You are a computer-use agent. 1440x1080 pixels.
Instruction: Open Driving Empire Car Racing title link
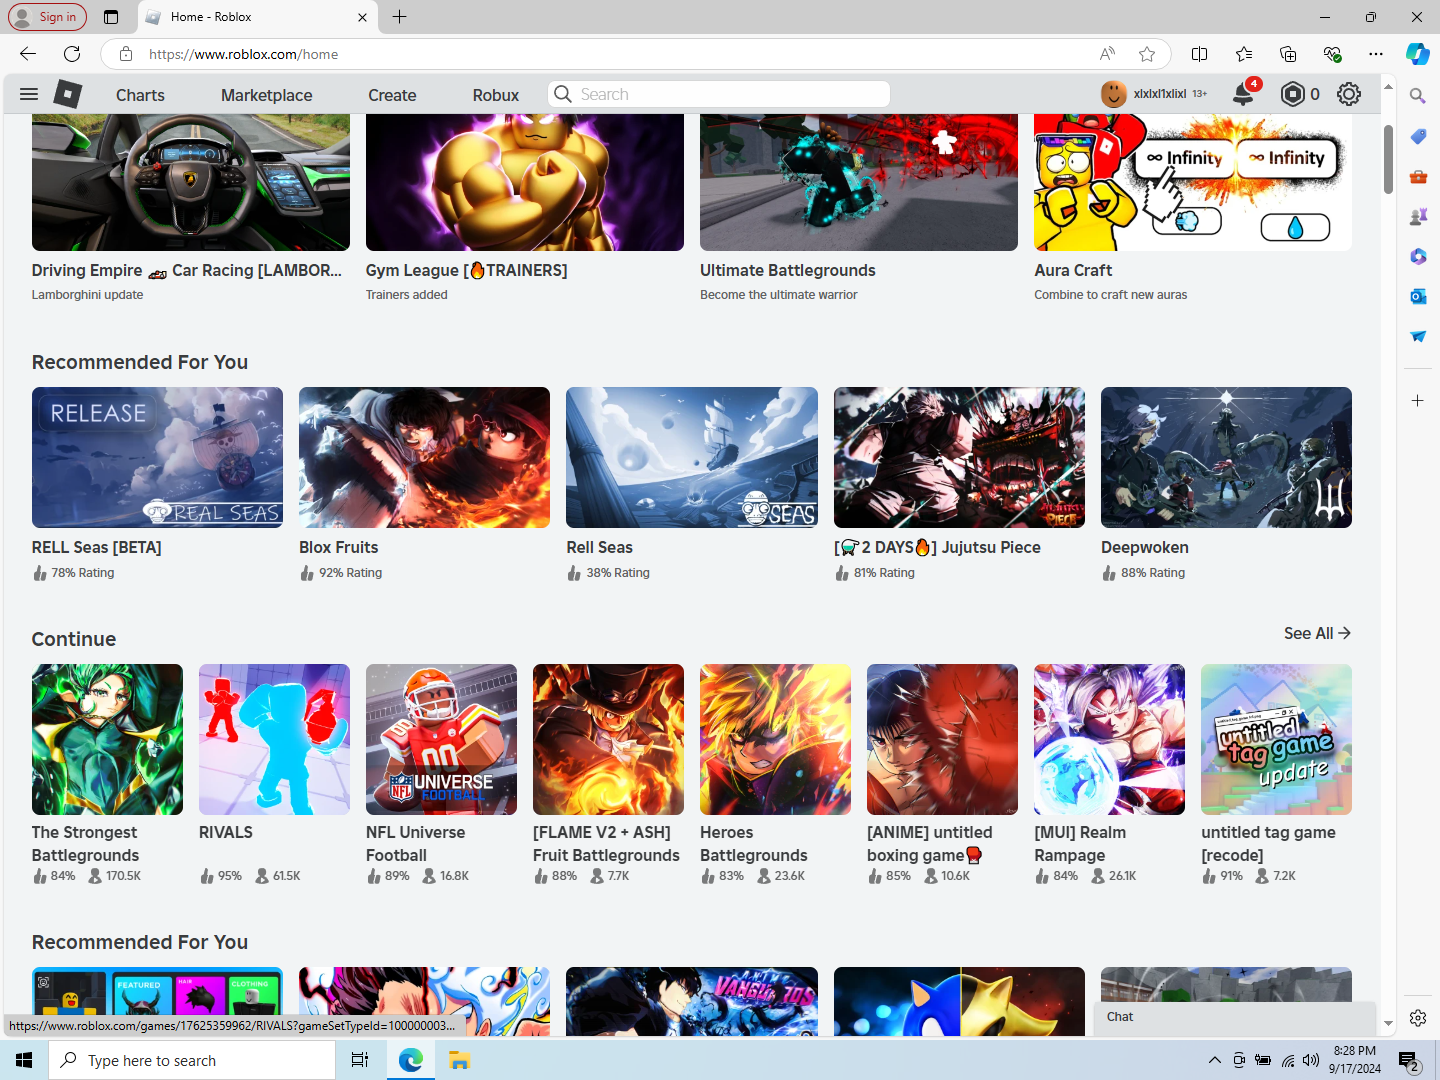point(186,270)
